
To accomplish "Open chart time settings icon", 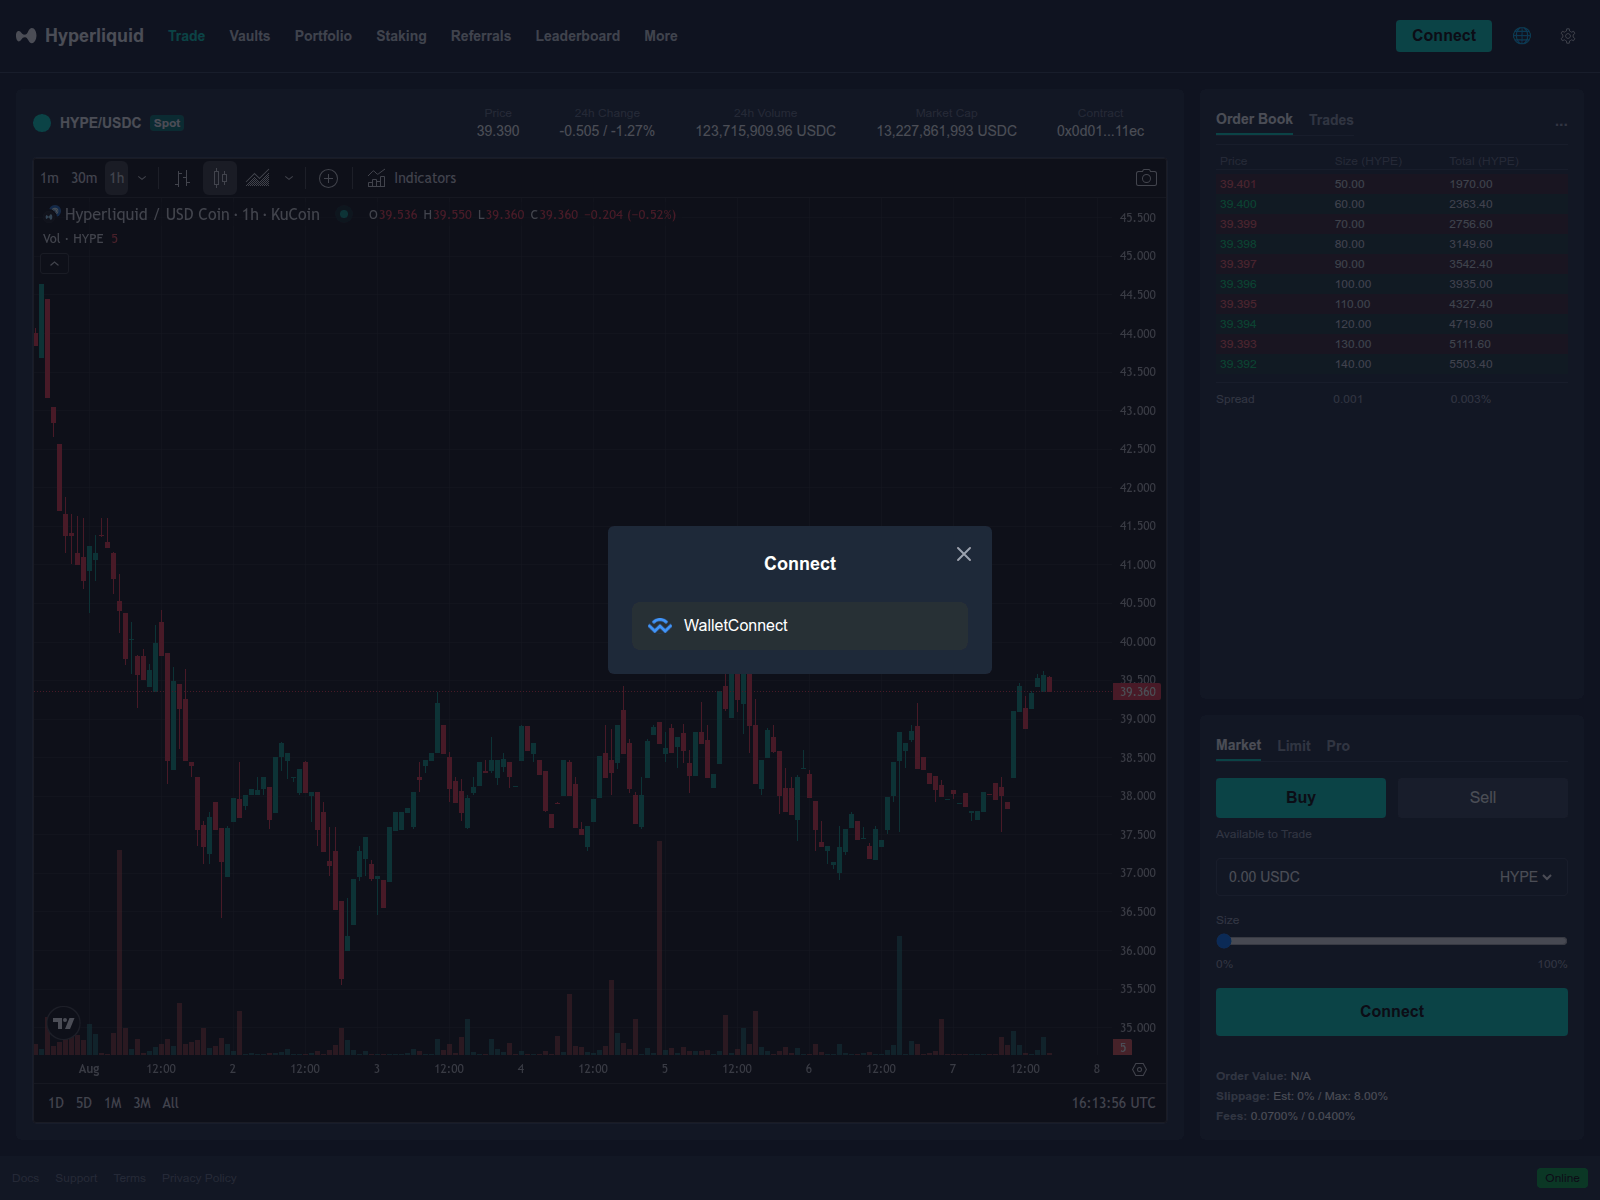I will pyautogui.click(x=1139, y=1069).
